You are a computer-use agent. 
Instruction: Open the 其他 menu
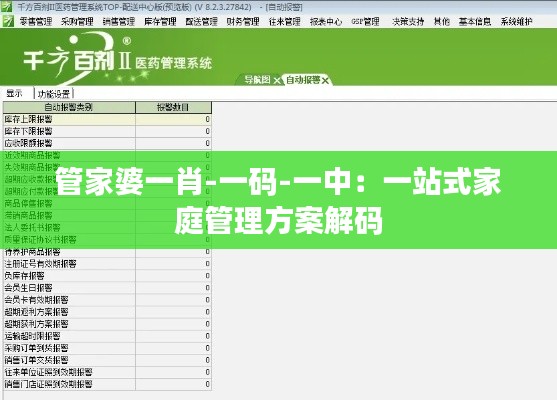pyautogui.click(x=442, y=22)
